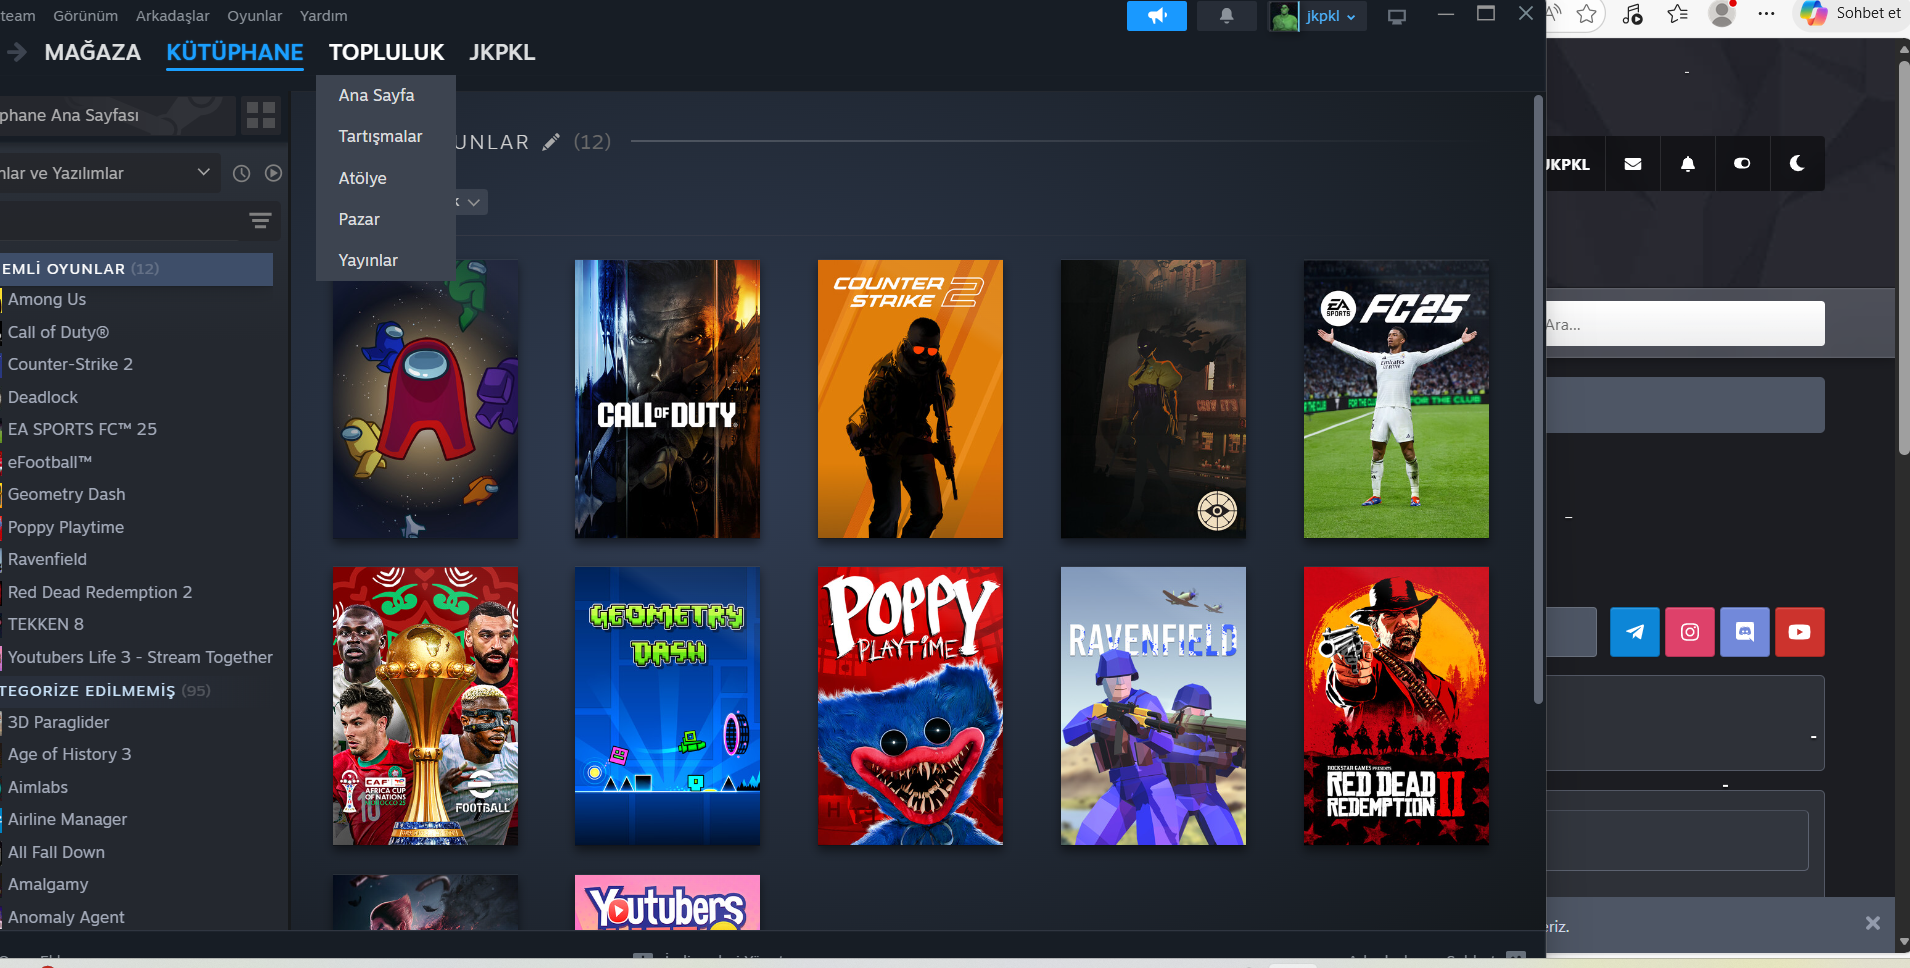Viewport: 1910px width, 968px height.
Task: Toggle dark mode moon icon on web page
Action: [1797, 164]
